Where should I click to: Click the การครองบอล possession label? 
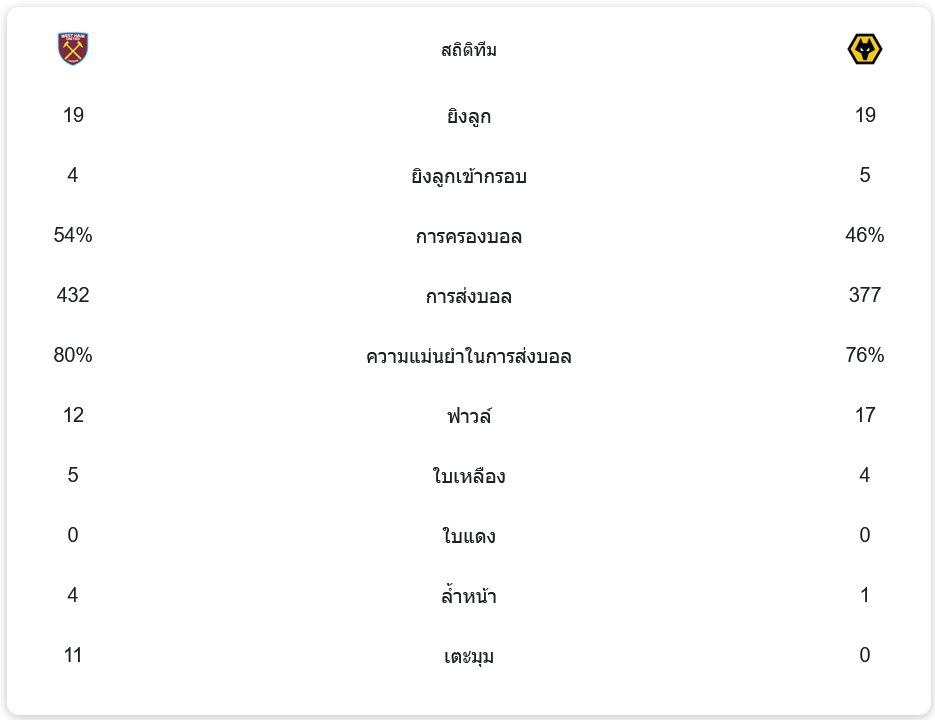point(468,237)
